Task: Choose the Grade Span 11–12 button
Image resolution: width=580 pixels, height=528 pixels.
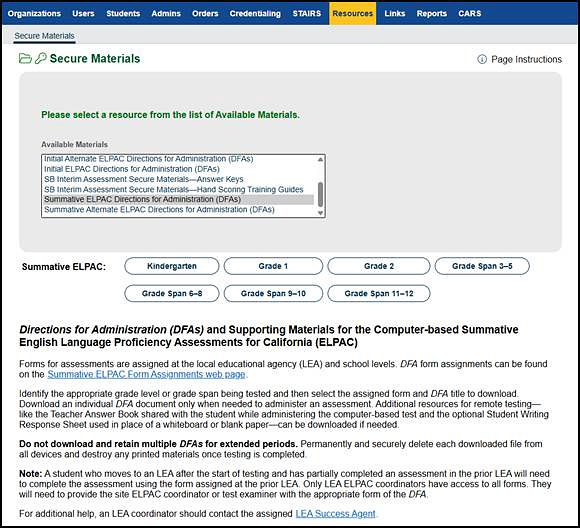Action: (x=379, y=293)
